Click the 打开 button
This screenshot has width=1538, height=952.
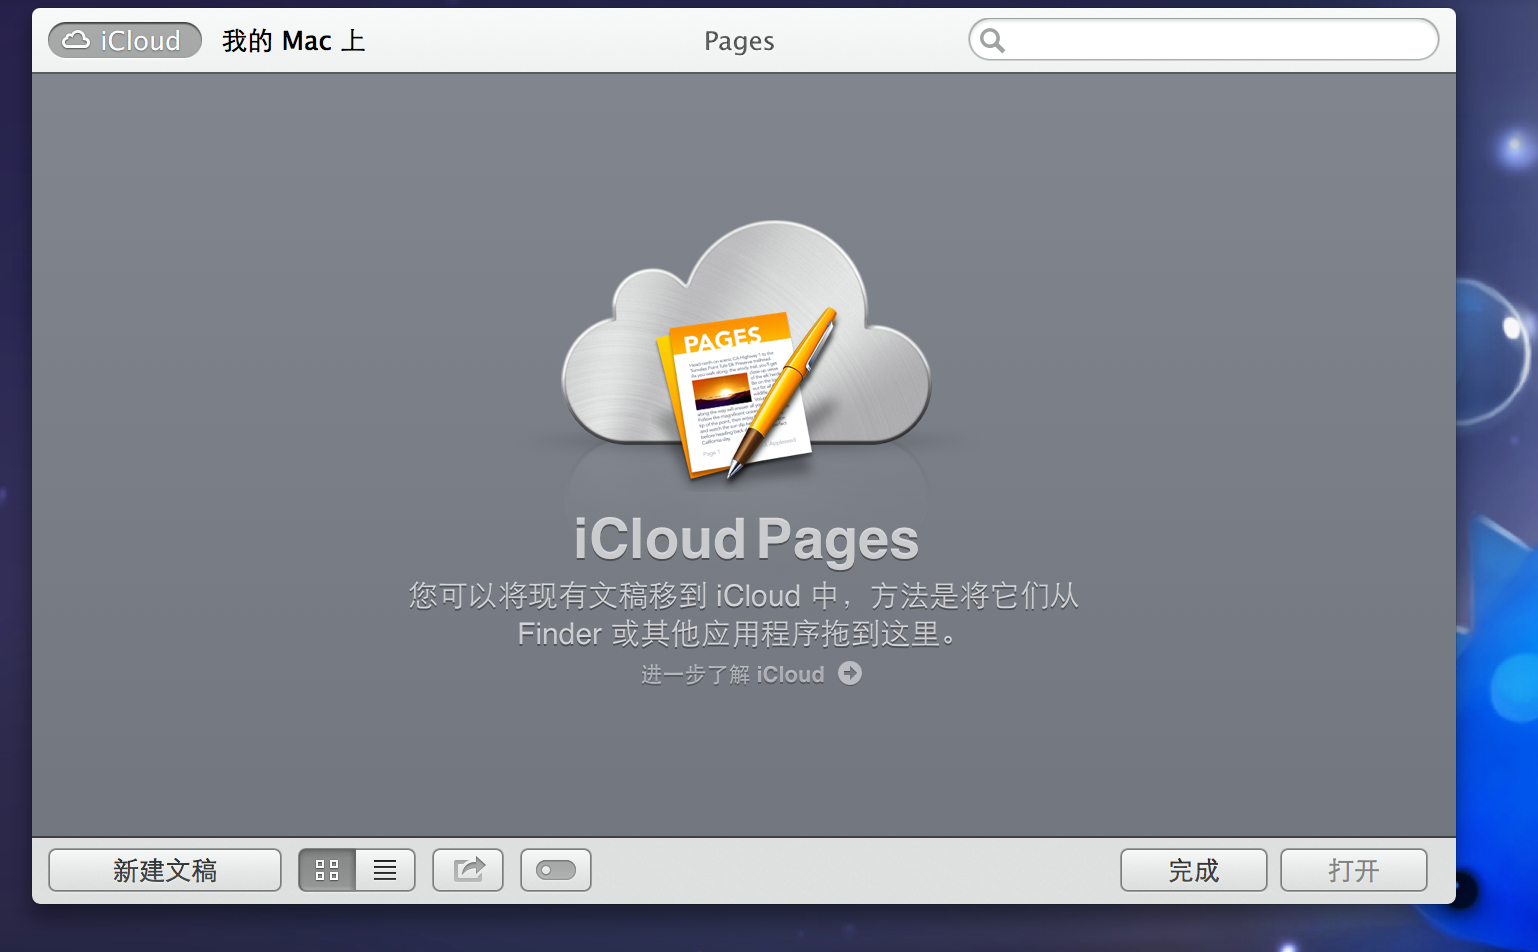click(x=1354, y=870)
